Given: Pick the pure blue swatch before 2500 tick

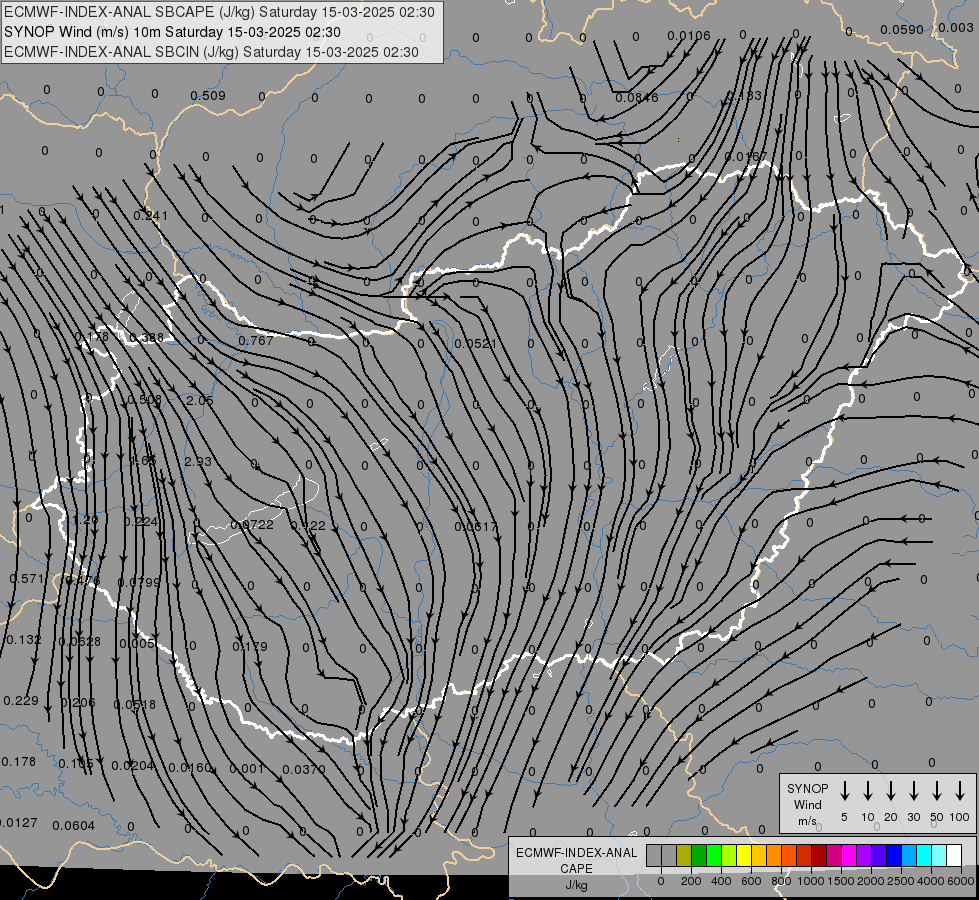Looking at the screenshot, I should pos(893,856).
